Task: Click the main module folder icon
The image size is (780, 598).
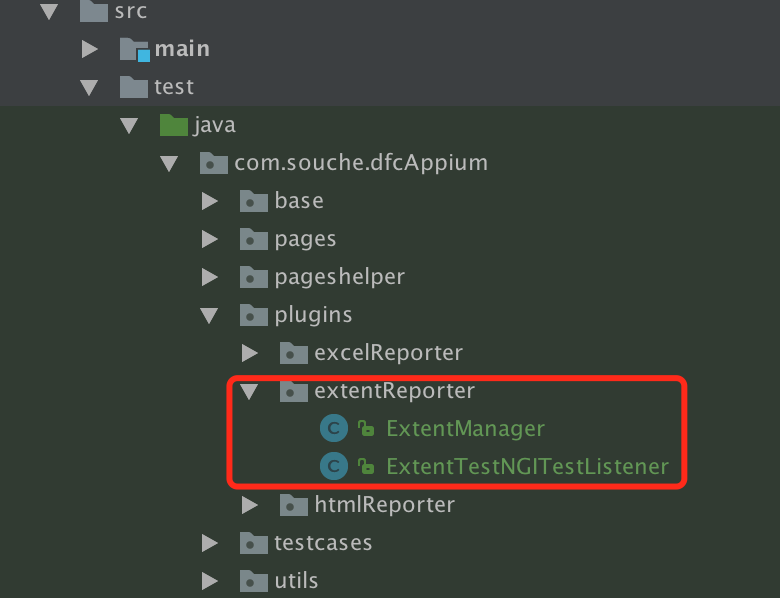Action: click(134, 49)
